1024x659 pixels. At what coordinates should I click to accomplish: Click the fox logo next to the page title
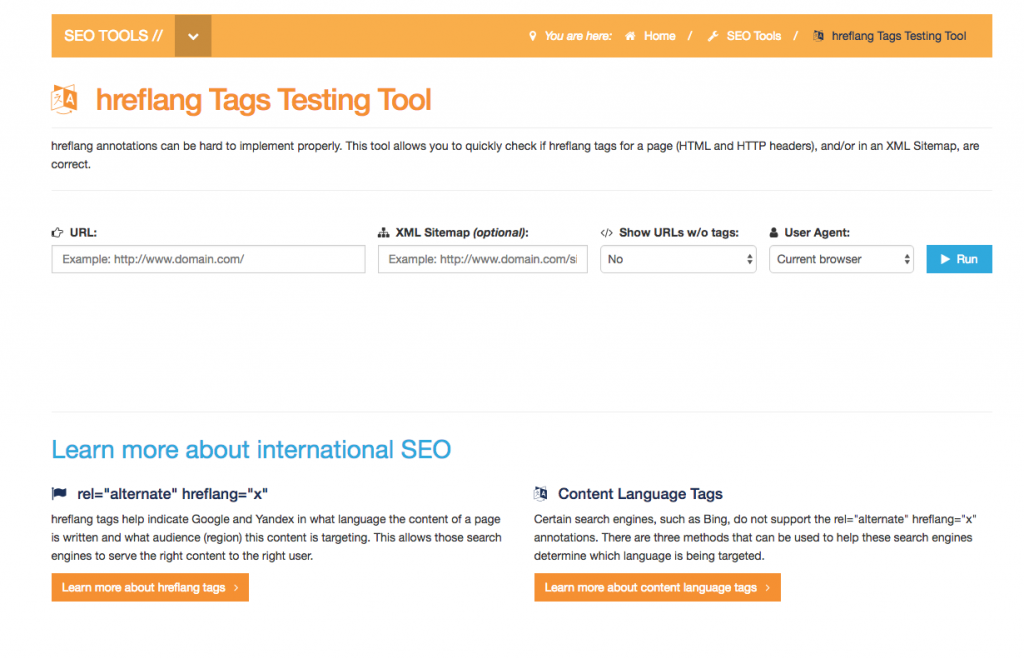(x=64, y=99)
